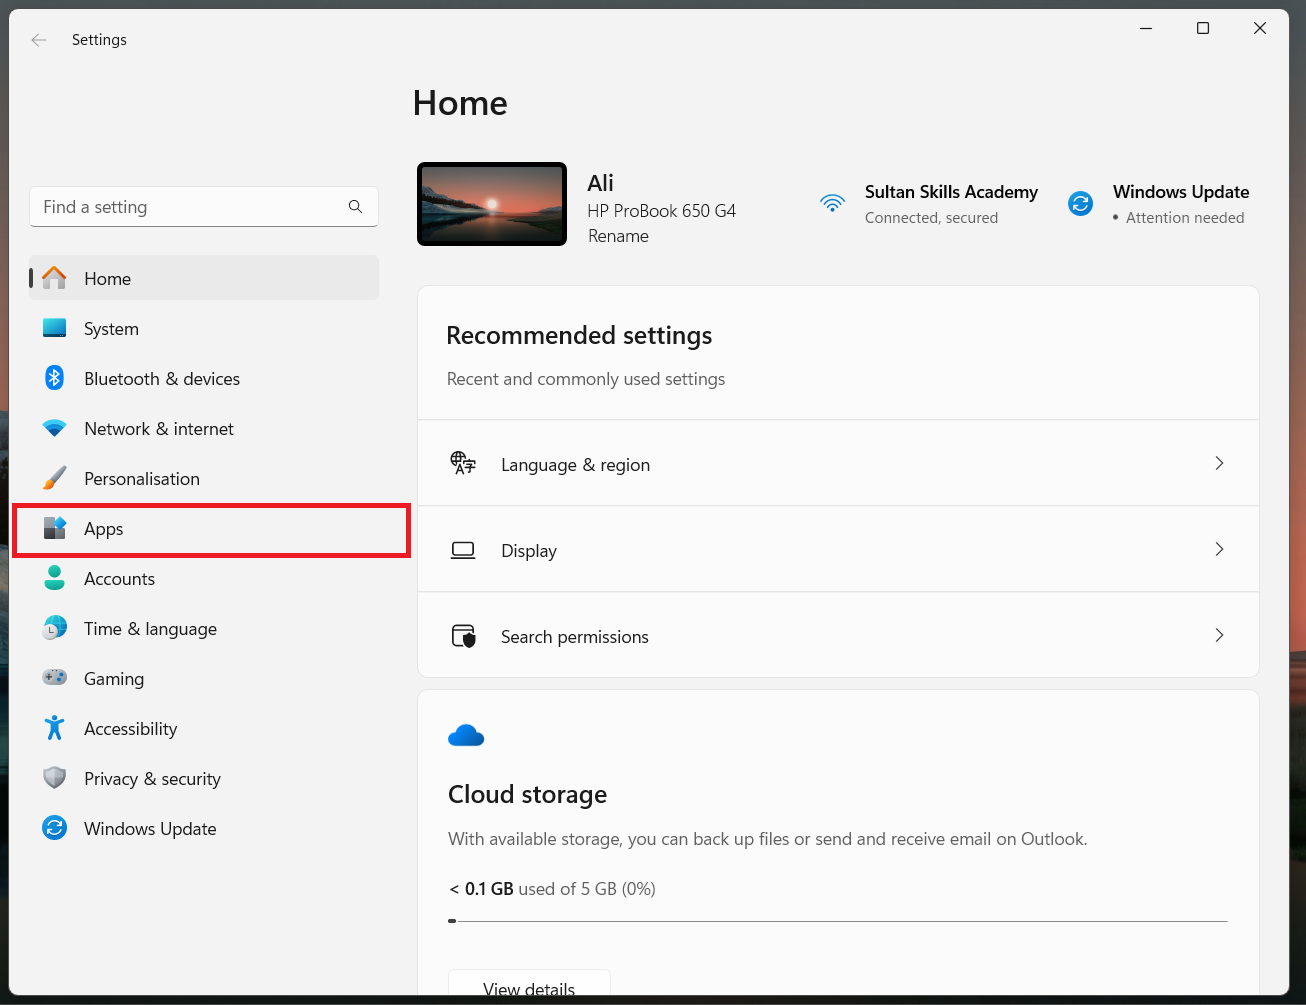Click the Network & internet Wi-Fi icon
1306x1005 pixels.
[x=55, y=428]
